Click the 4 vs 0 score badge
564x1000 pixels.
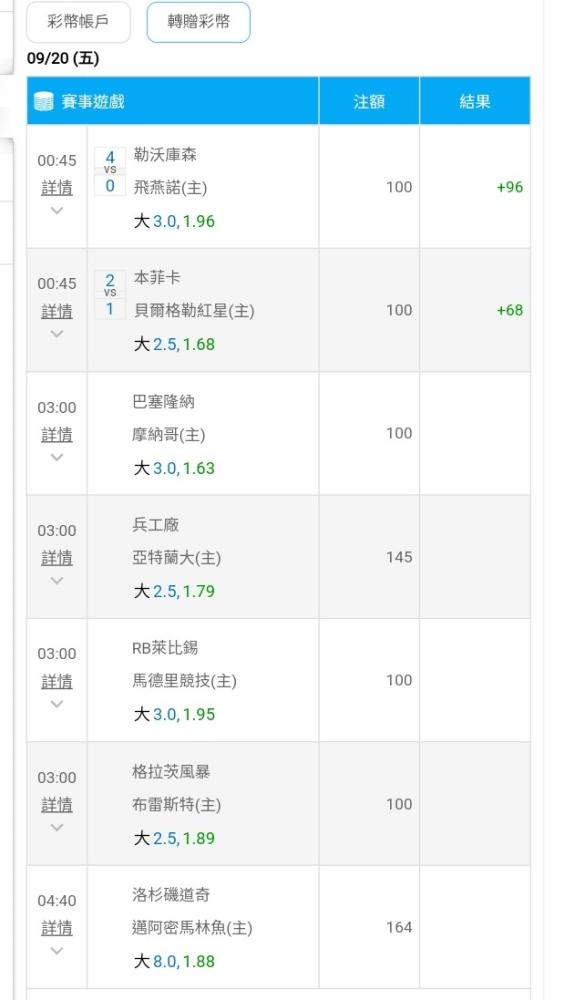(110, 172)
